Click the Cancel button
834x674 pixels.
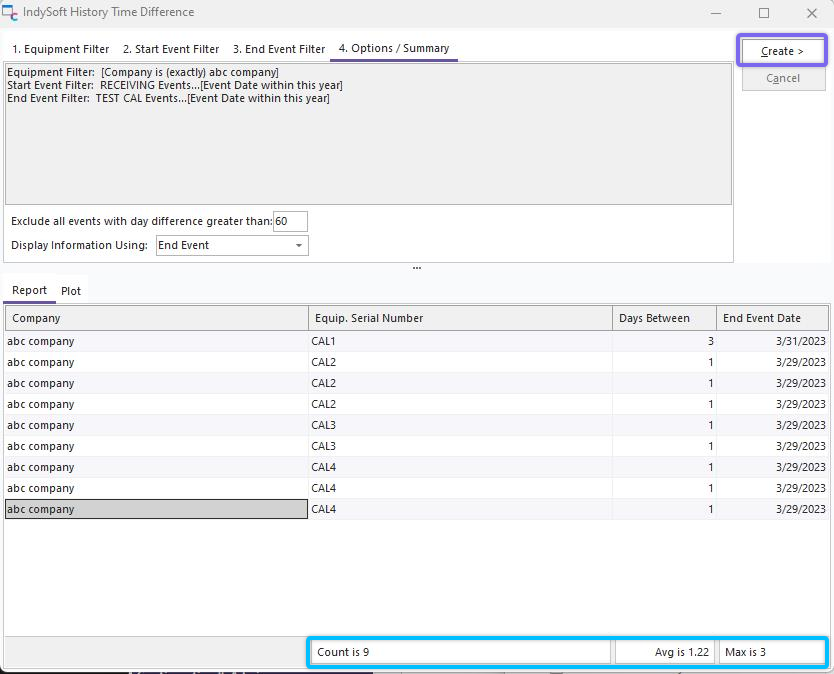coord(782,78)
